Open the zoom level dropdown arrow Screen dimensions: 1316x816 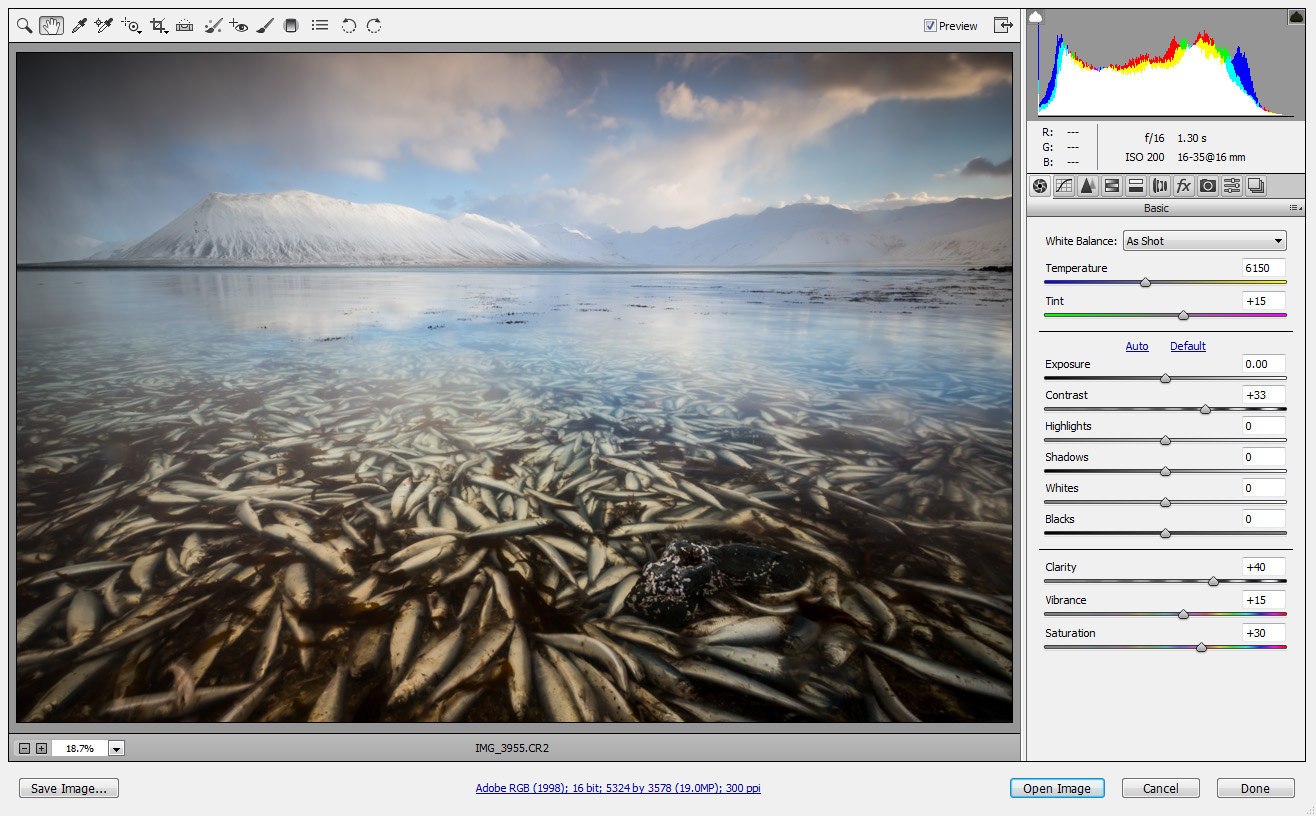[116, 748]
